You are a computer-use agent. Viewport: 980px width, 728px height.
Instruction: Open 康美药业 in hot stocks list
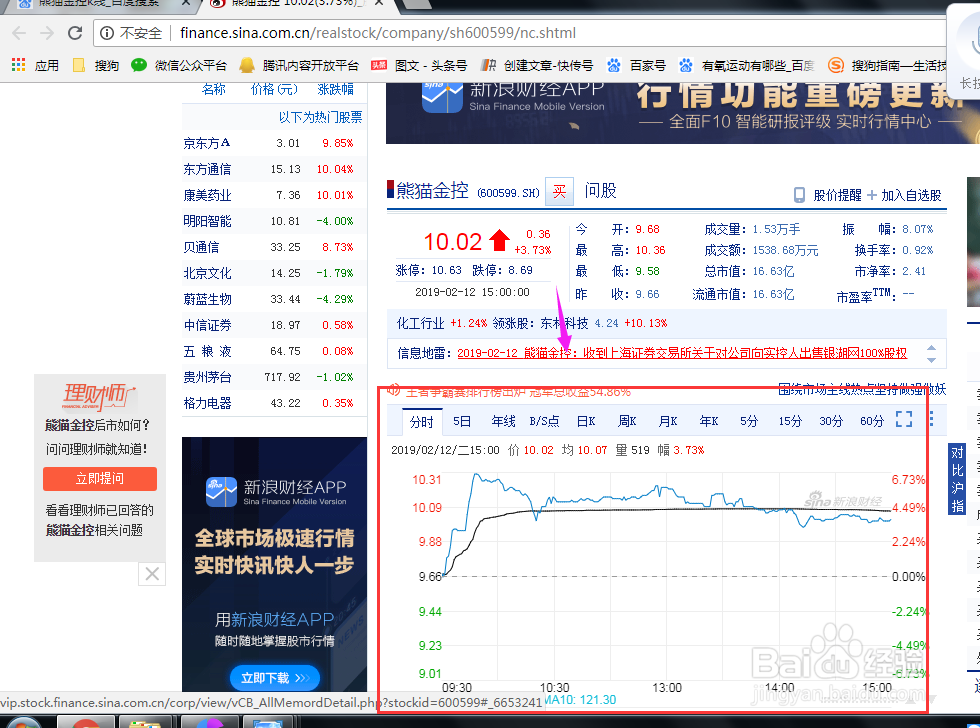pos(207,196)
